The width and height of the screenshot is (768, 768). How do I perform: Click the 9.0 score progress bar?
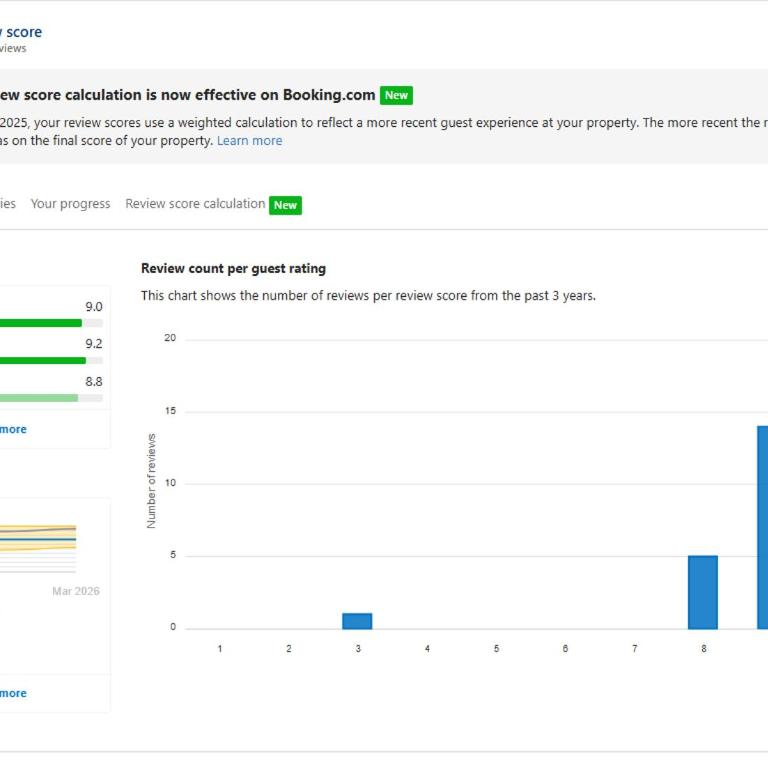click(51, 323)
